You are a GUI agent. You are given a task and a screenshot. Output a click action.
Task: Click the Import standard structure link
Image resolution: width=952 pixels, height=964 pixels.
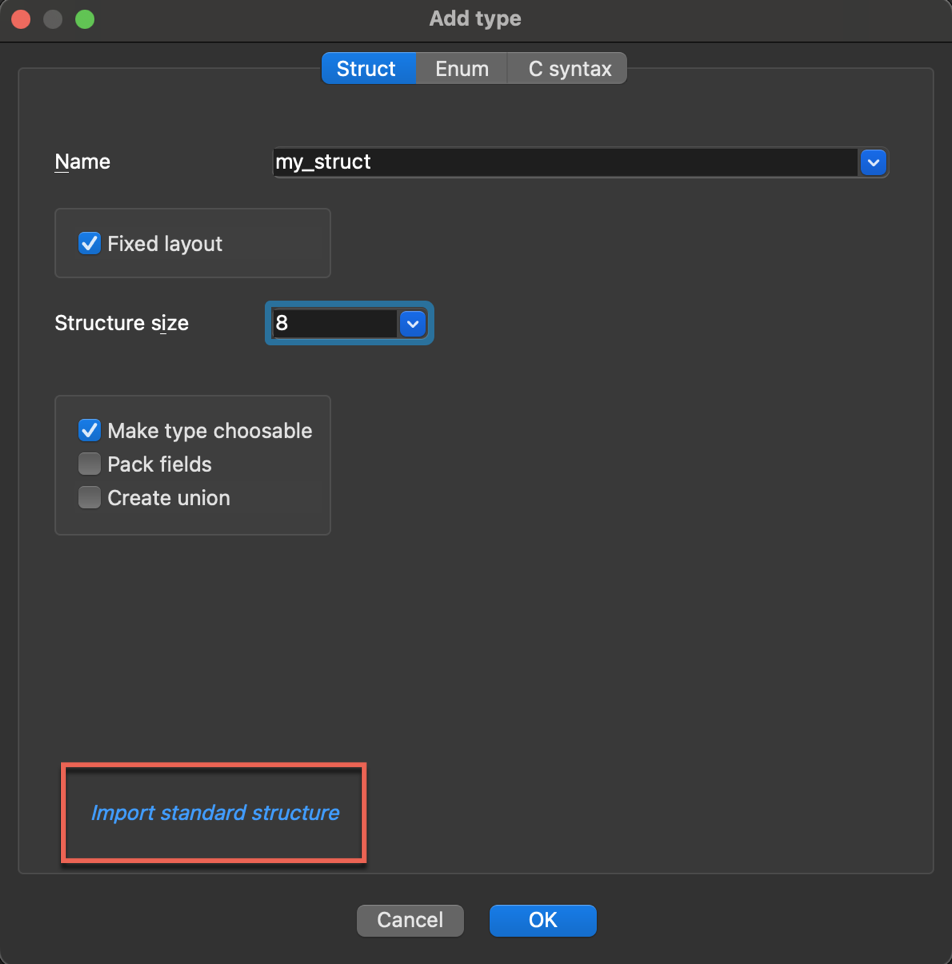coord(213,813)
